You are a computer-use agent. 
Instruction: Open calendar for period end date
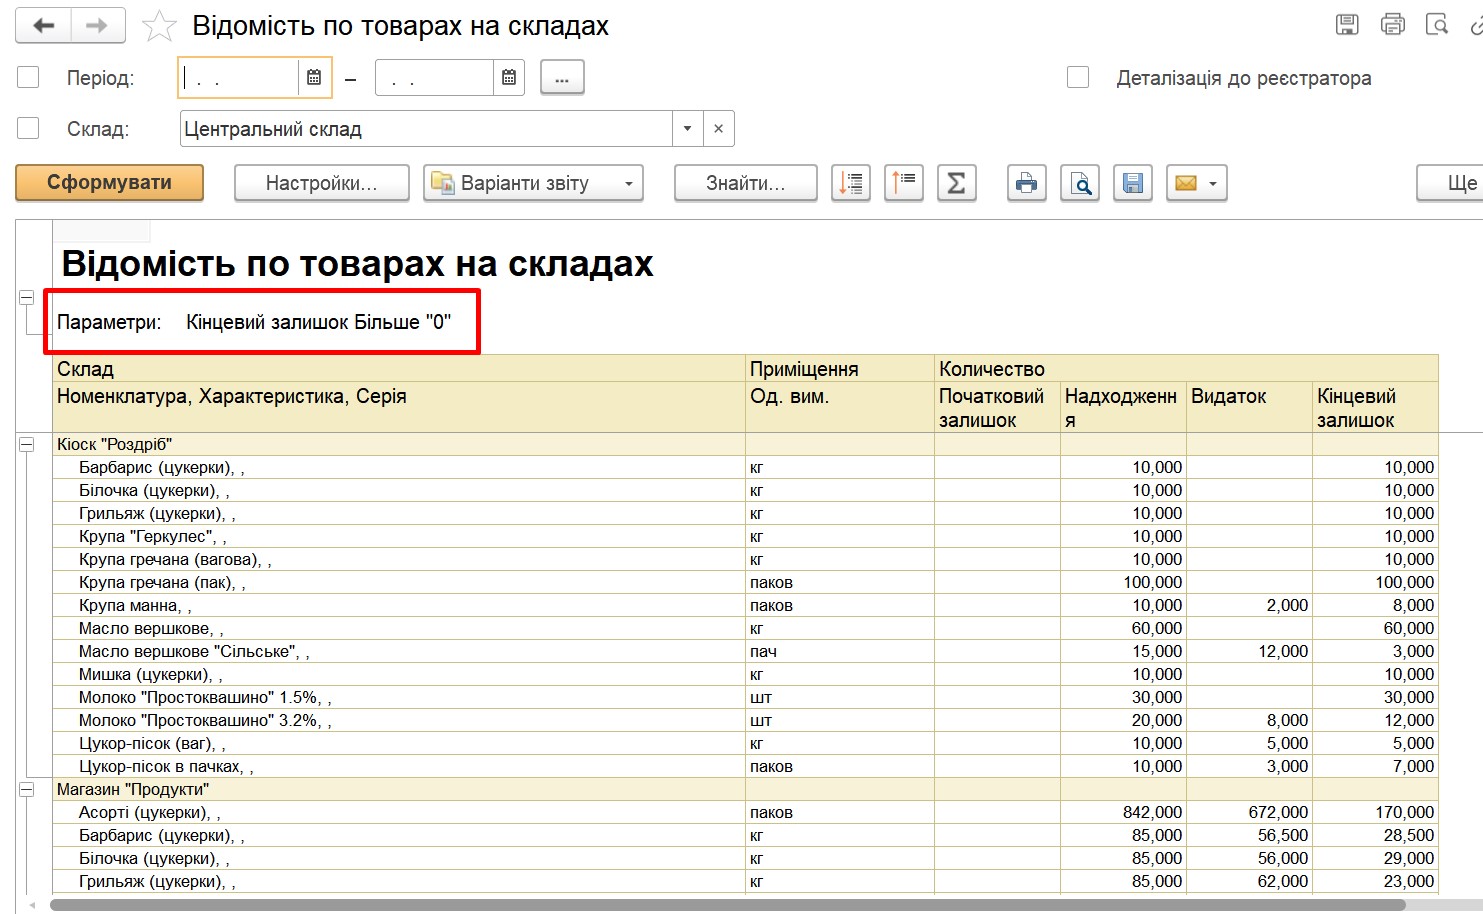[x=509, y=78]
